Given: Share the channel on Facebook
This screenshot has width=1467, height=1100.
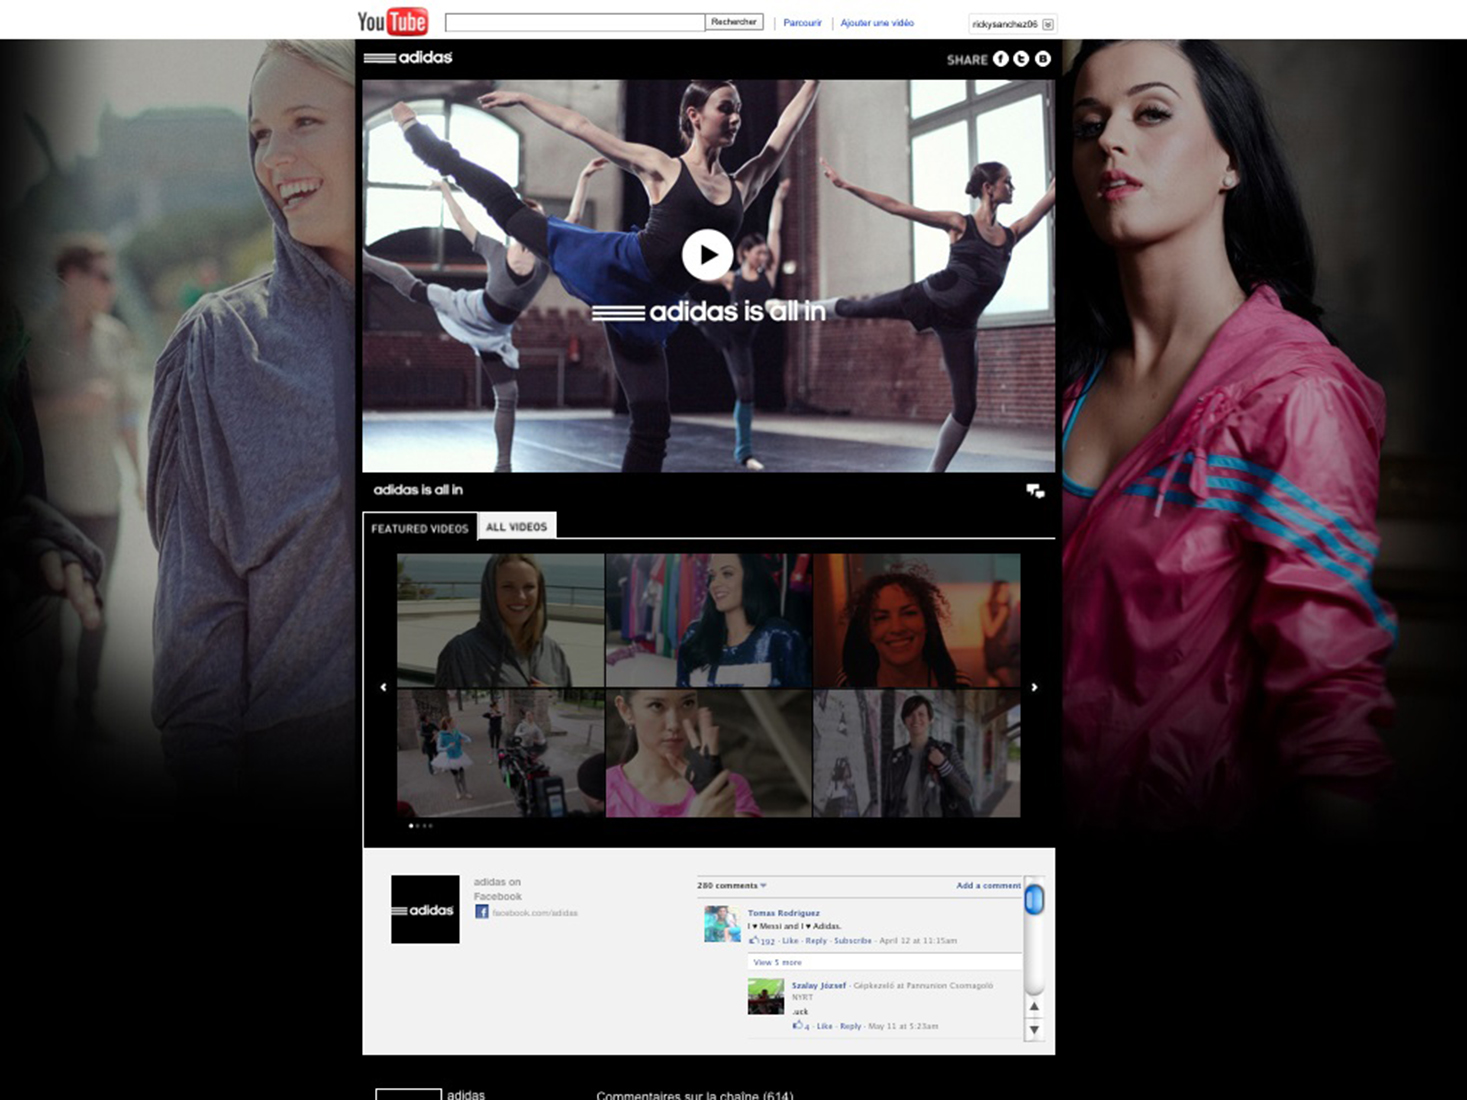Looking at the screenshot, I should click(1000, 59).
